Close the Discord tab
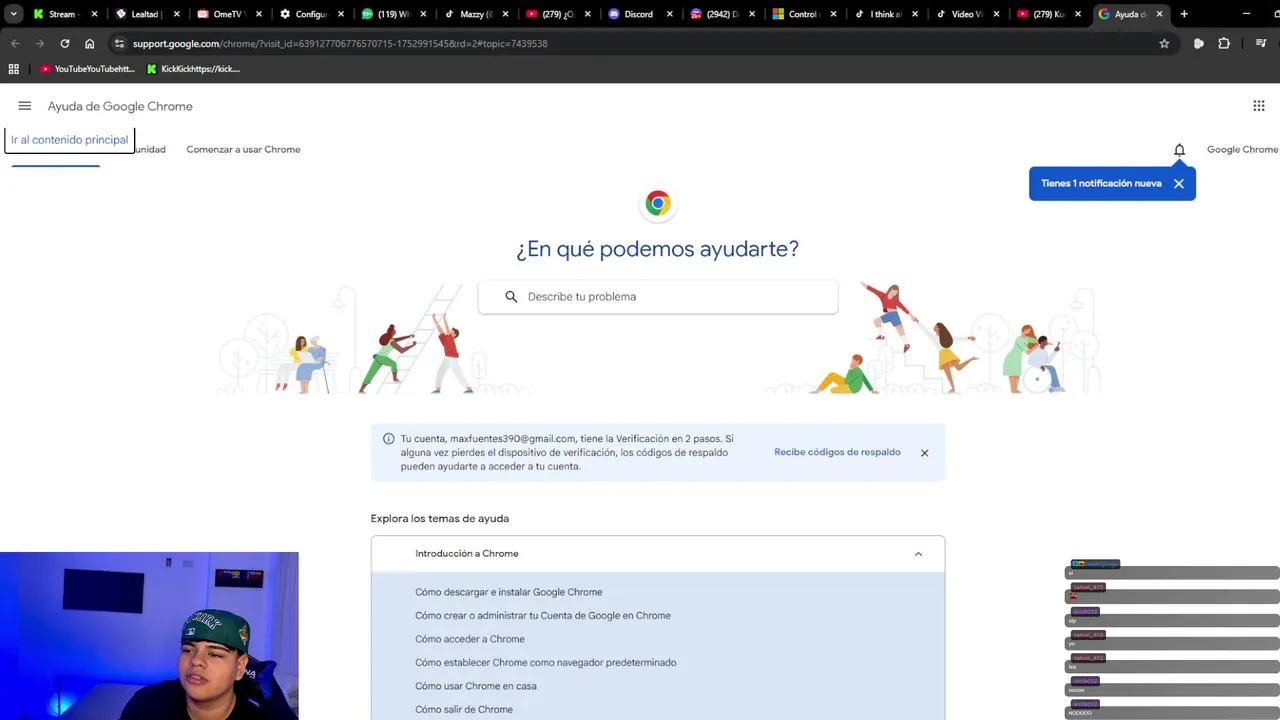Viewport: 1280px width, 720px height. (669, 14)
